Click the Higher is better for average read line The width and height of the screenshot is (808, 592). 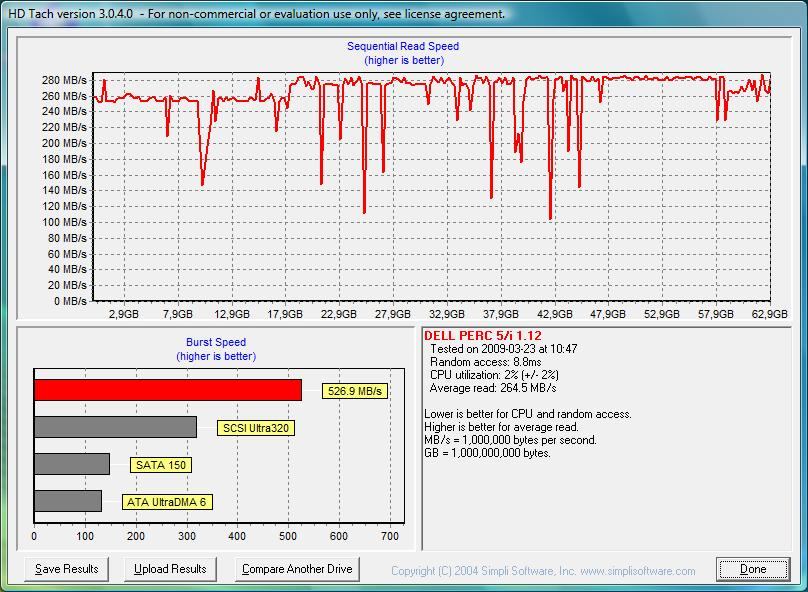tap(501, 427)
